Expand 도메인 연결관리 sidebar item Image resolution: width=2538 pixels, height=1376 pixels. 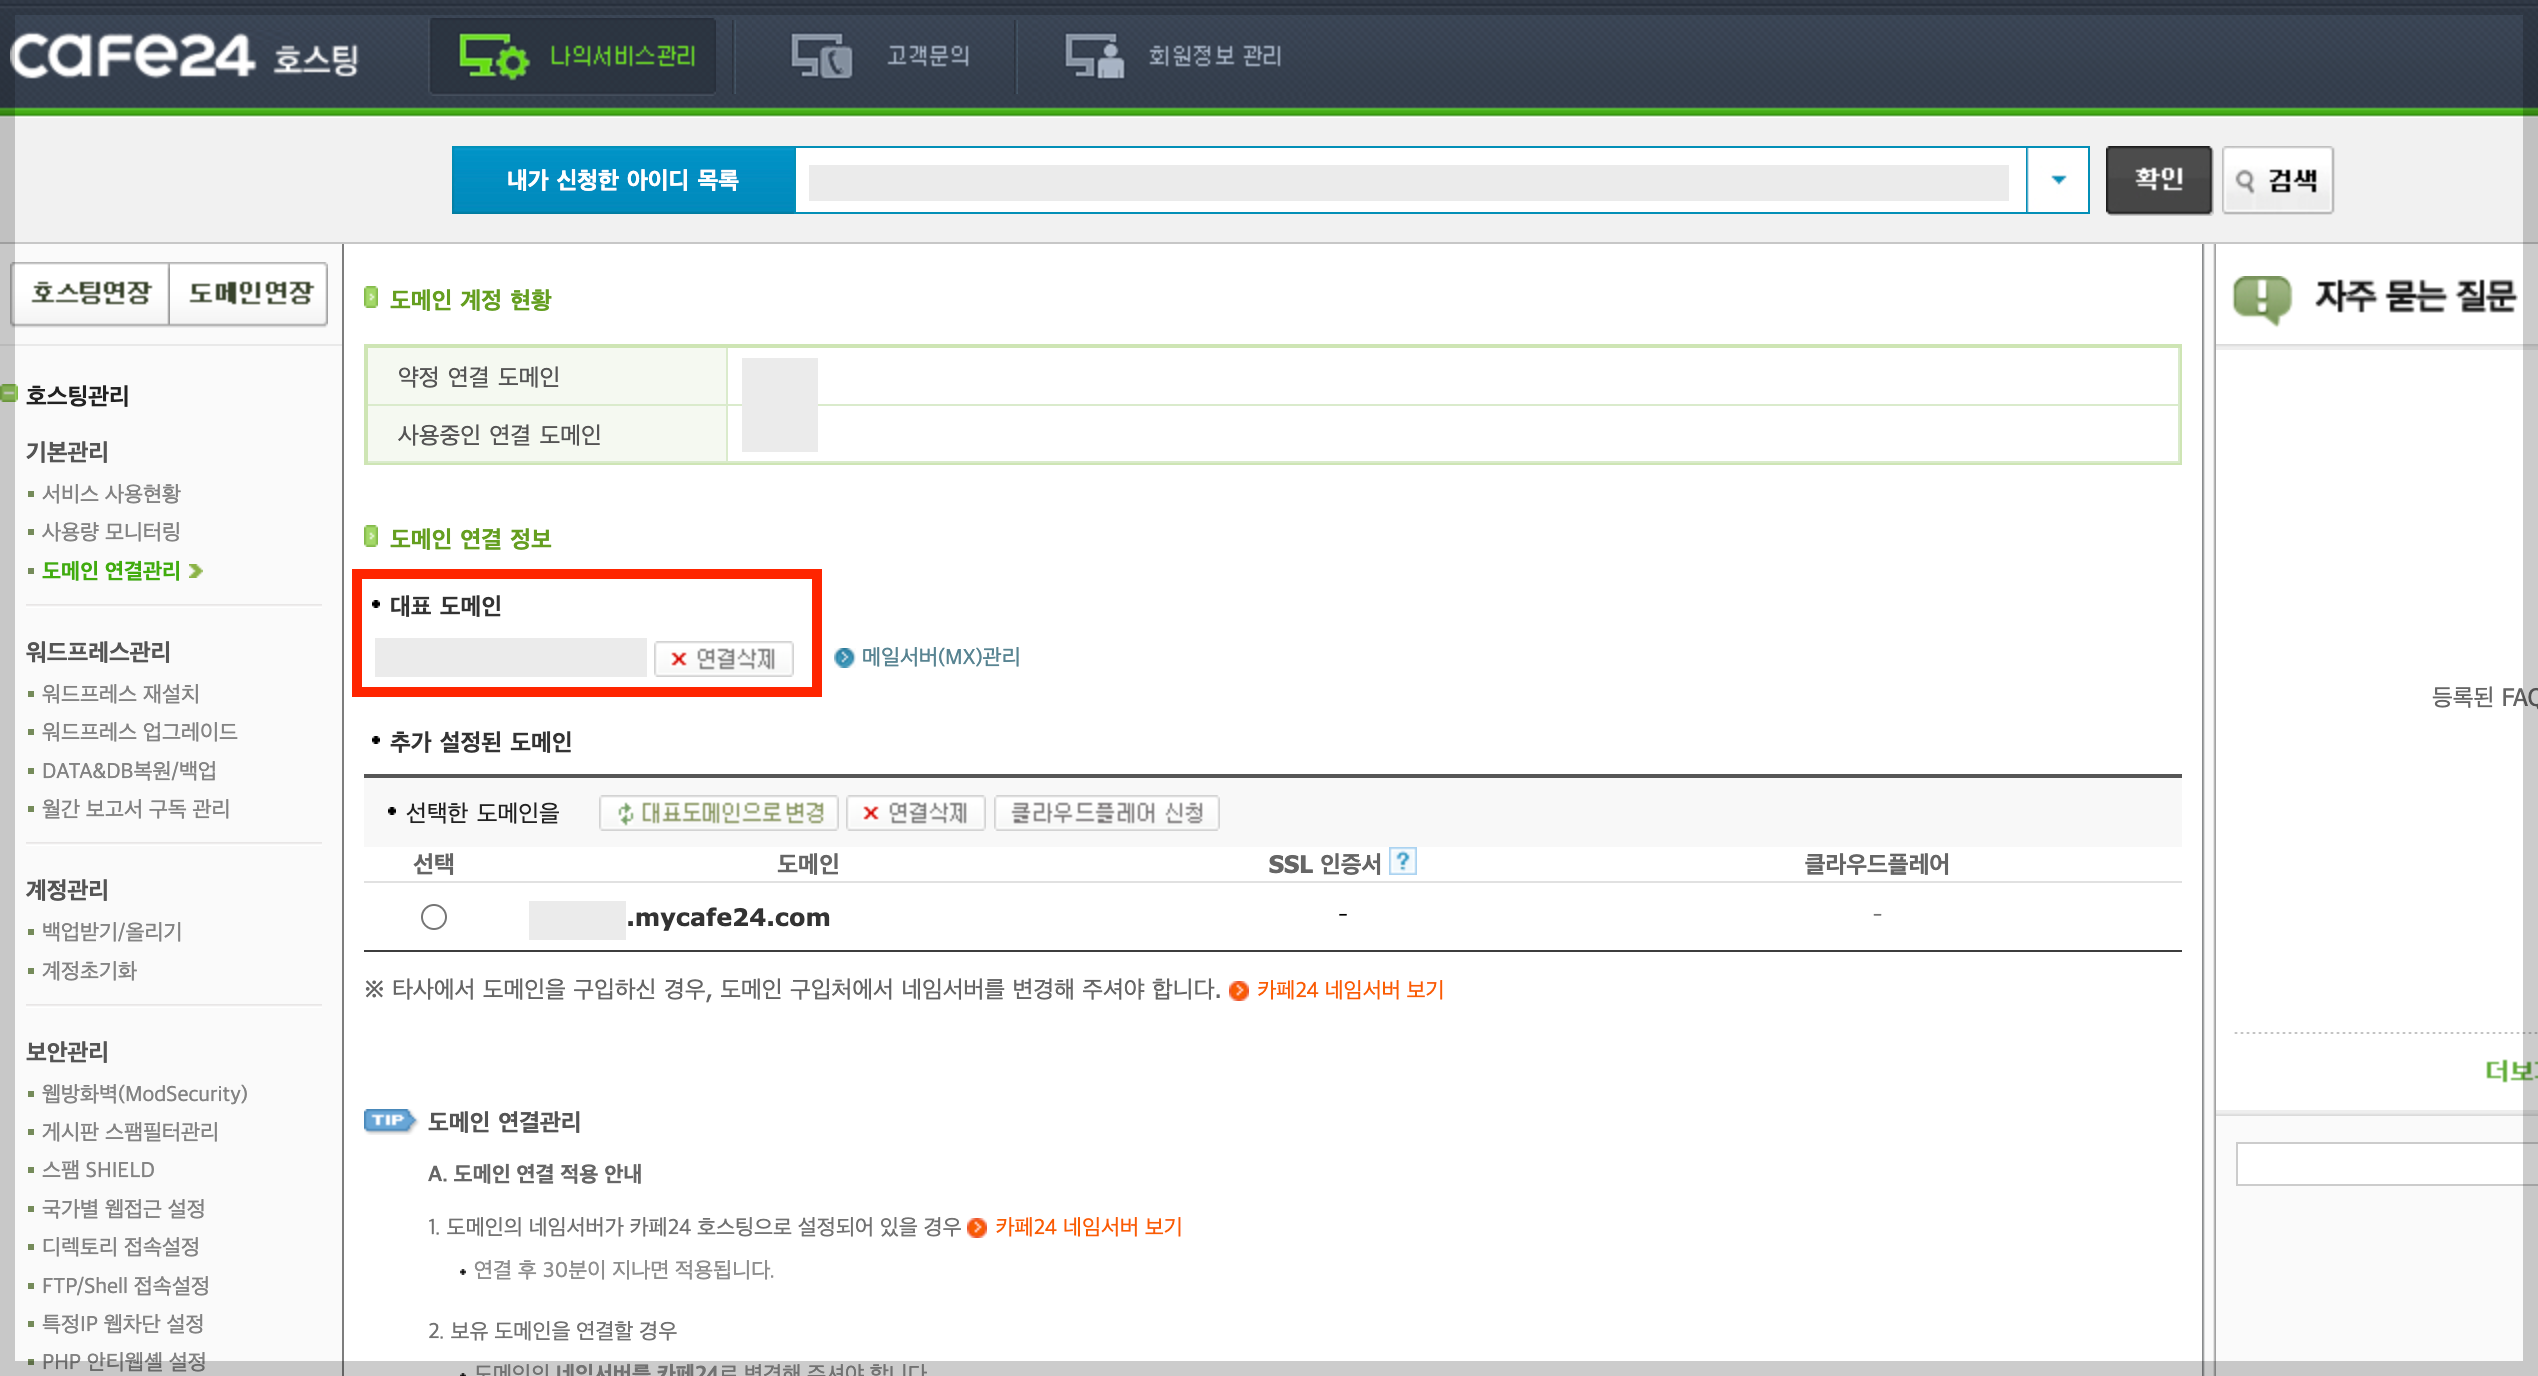tap(112, 570)
